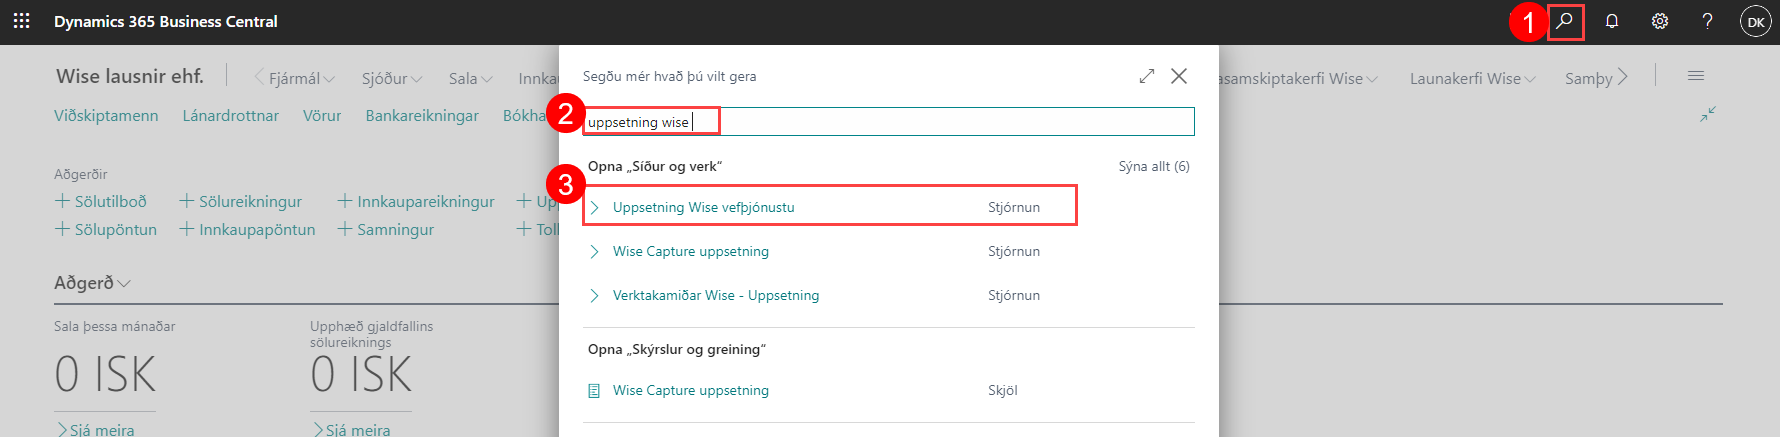Click the hamburger menu lines icon
Image resolution: width=1780 pixels, height=437 pixels.
(x=1696, y=76)
